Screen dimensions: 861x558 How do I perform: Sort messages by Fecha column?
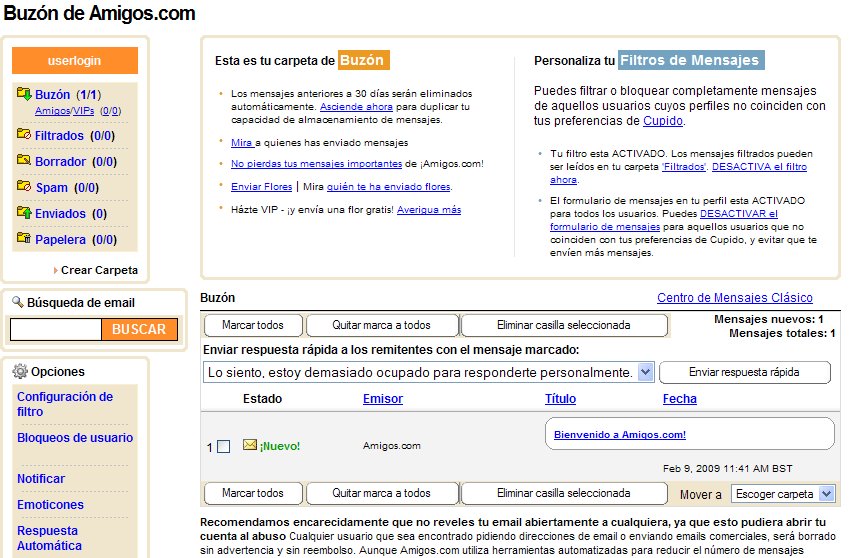tap(679, 399)
